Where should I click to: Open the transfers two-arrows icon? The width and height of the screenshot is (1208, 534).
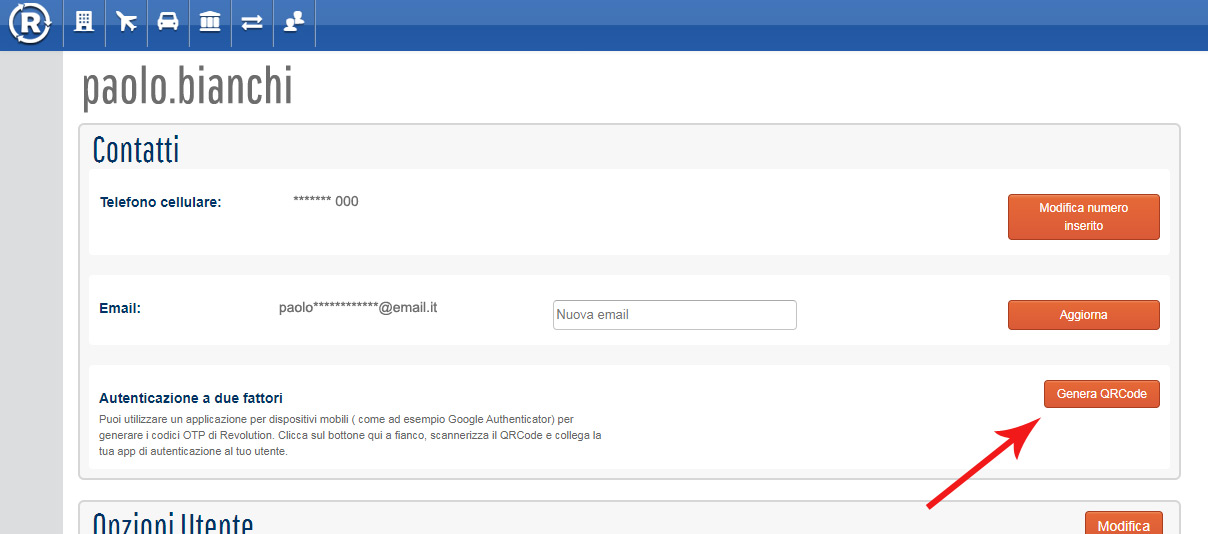pos(252,22)
